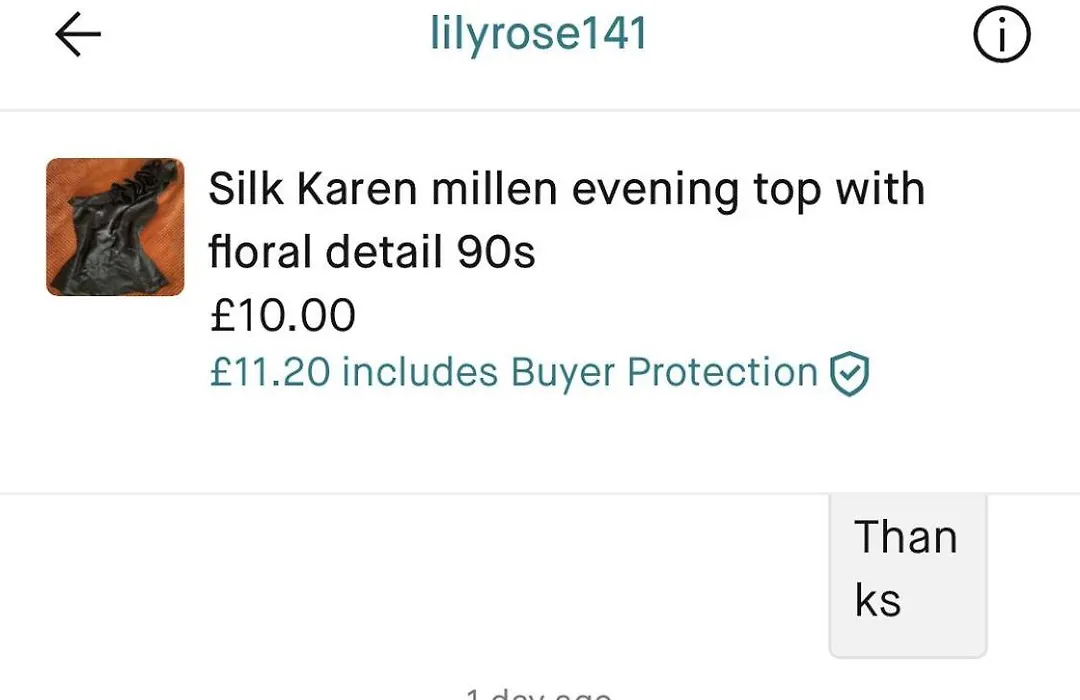Image resolution: width=1080 pixels, height=700 pixels.
Task: Click the circled letter i icon
Action: coord(1001,34)
